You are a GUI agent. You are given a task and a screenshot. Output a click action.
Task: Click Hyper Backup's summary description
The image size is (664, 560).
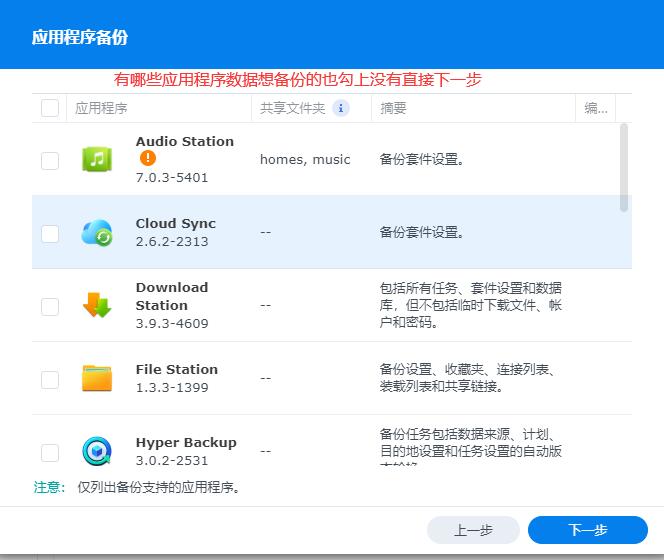click(x=470, y=446)
